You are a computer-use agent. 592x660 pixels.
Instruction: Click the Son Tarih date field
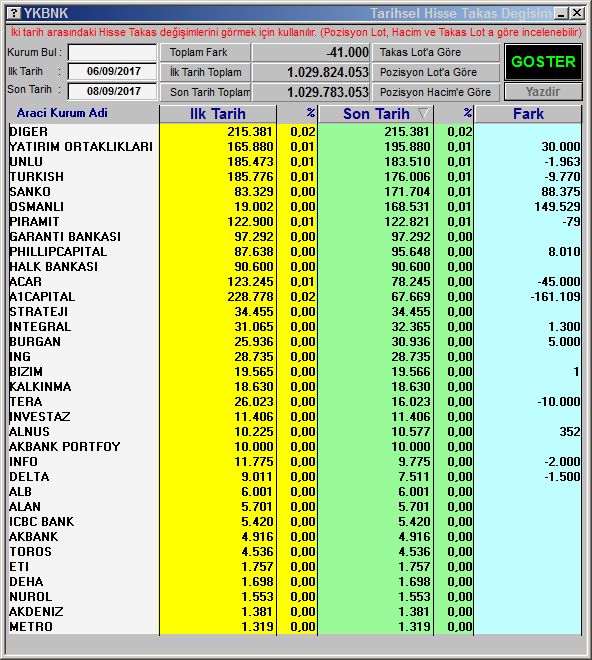pos(112,91)
